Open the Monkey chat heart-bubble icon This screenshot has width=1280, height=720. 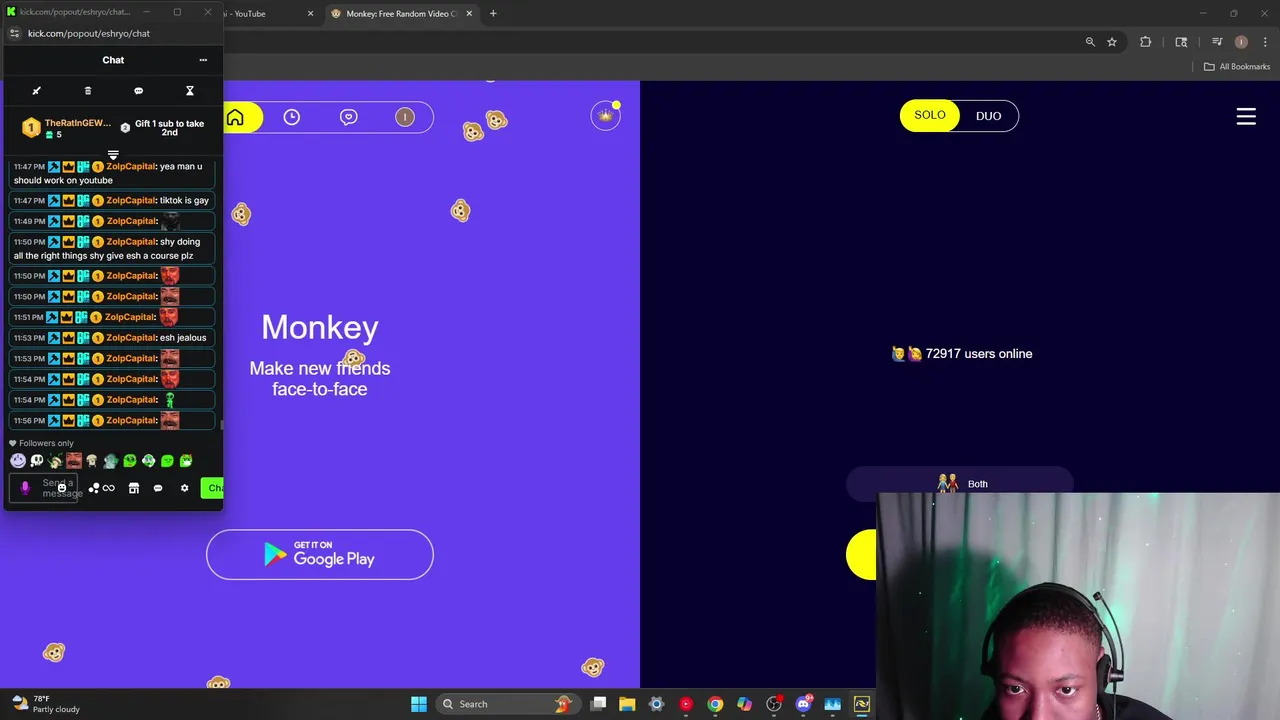pyautogui.click(x=348, y=117)
